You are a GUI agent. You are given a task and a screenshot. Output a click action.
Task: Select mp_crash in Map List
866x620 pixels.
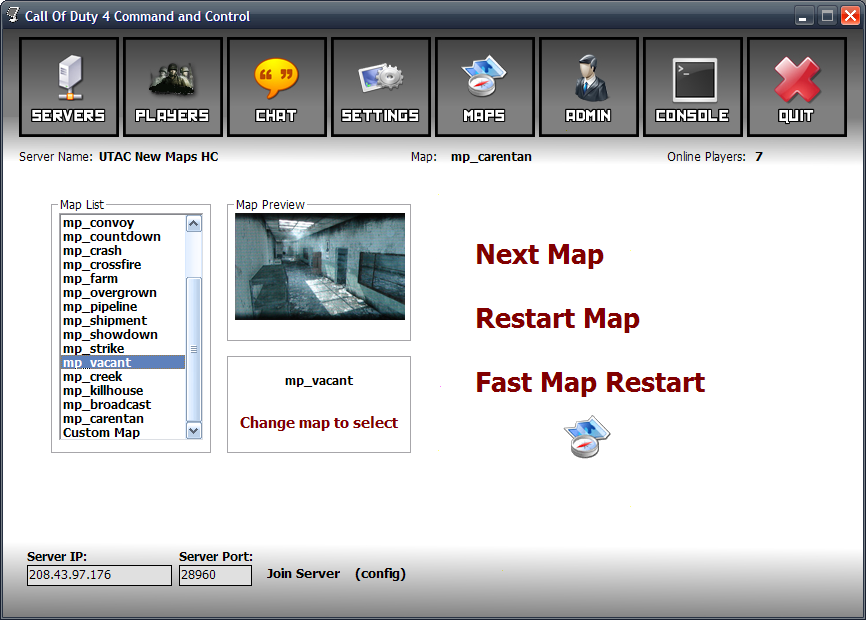click(123, 251)
